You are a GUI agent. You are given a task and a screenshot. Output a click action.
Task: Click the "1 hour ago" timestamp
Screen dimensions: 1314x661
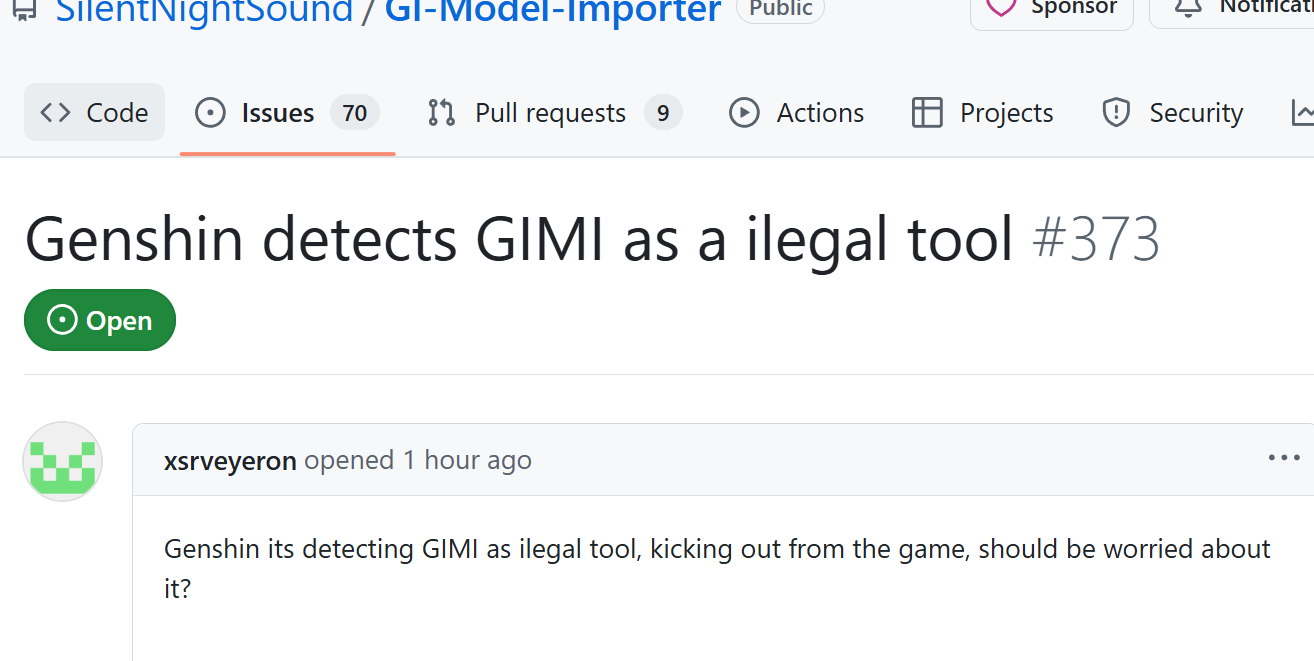(x=467, y=460)
